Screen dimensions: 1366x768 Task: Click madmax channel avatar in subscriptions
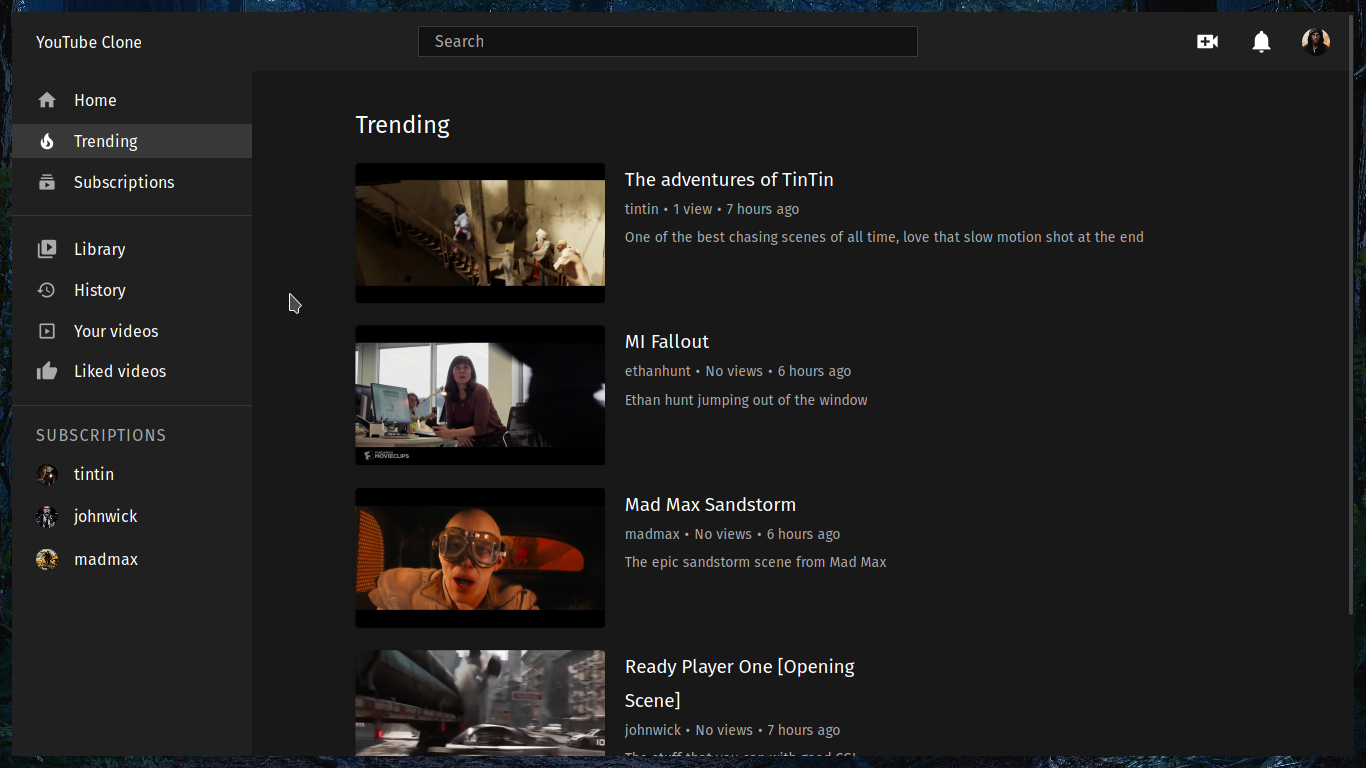(x=47, y=560)
